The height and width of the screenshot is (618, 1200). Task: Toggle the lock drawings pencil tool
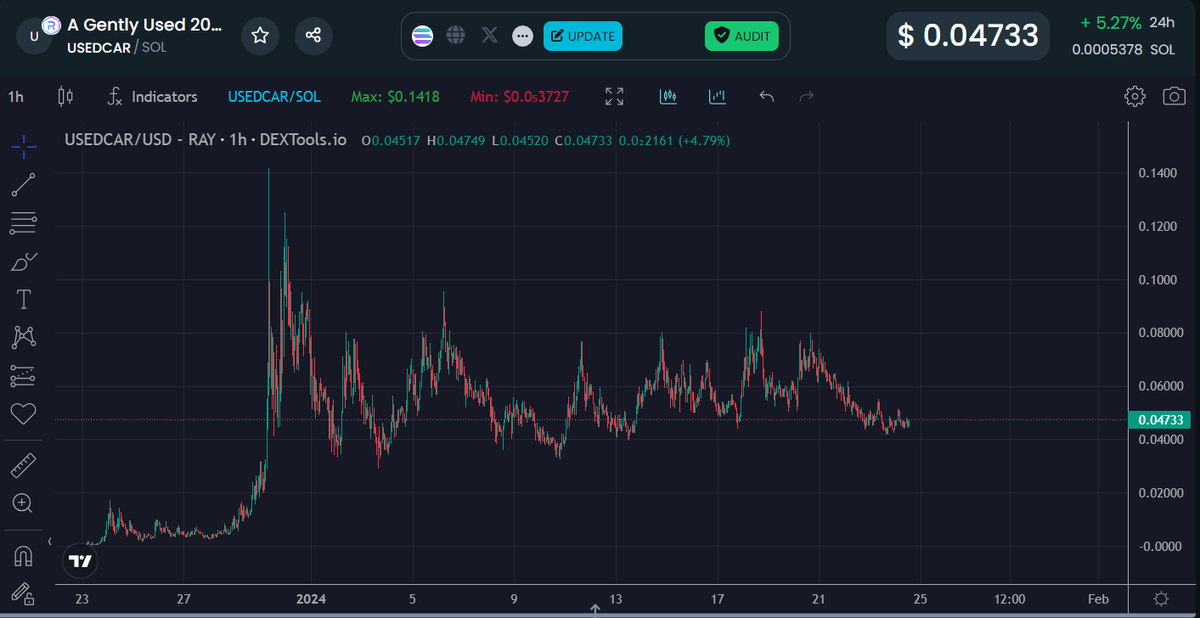tap(24, 594)
